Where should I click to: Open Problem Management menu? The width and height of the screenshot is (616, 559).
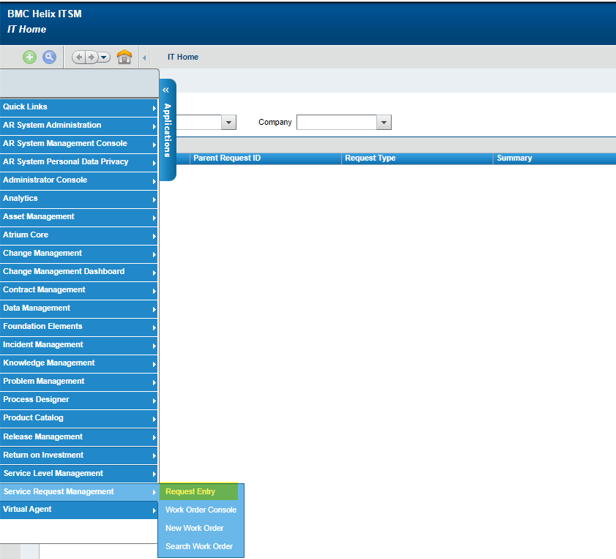79,381
